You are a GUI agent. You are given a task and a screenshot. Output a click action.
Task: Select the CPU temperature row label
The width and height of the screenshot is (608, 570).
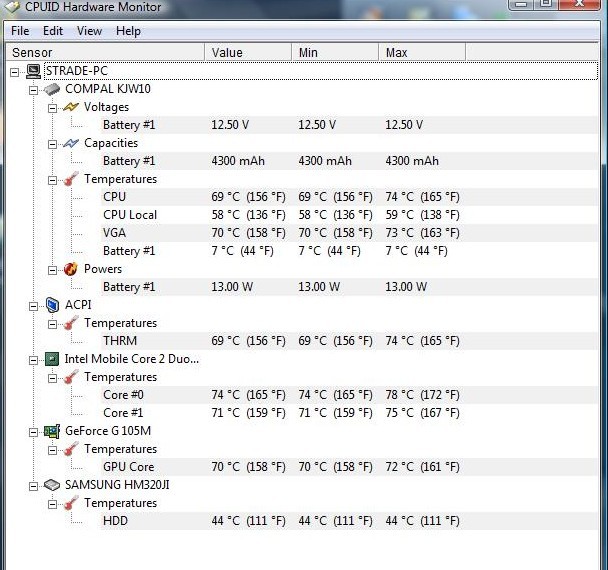[x=114, y=197]
